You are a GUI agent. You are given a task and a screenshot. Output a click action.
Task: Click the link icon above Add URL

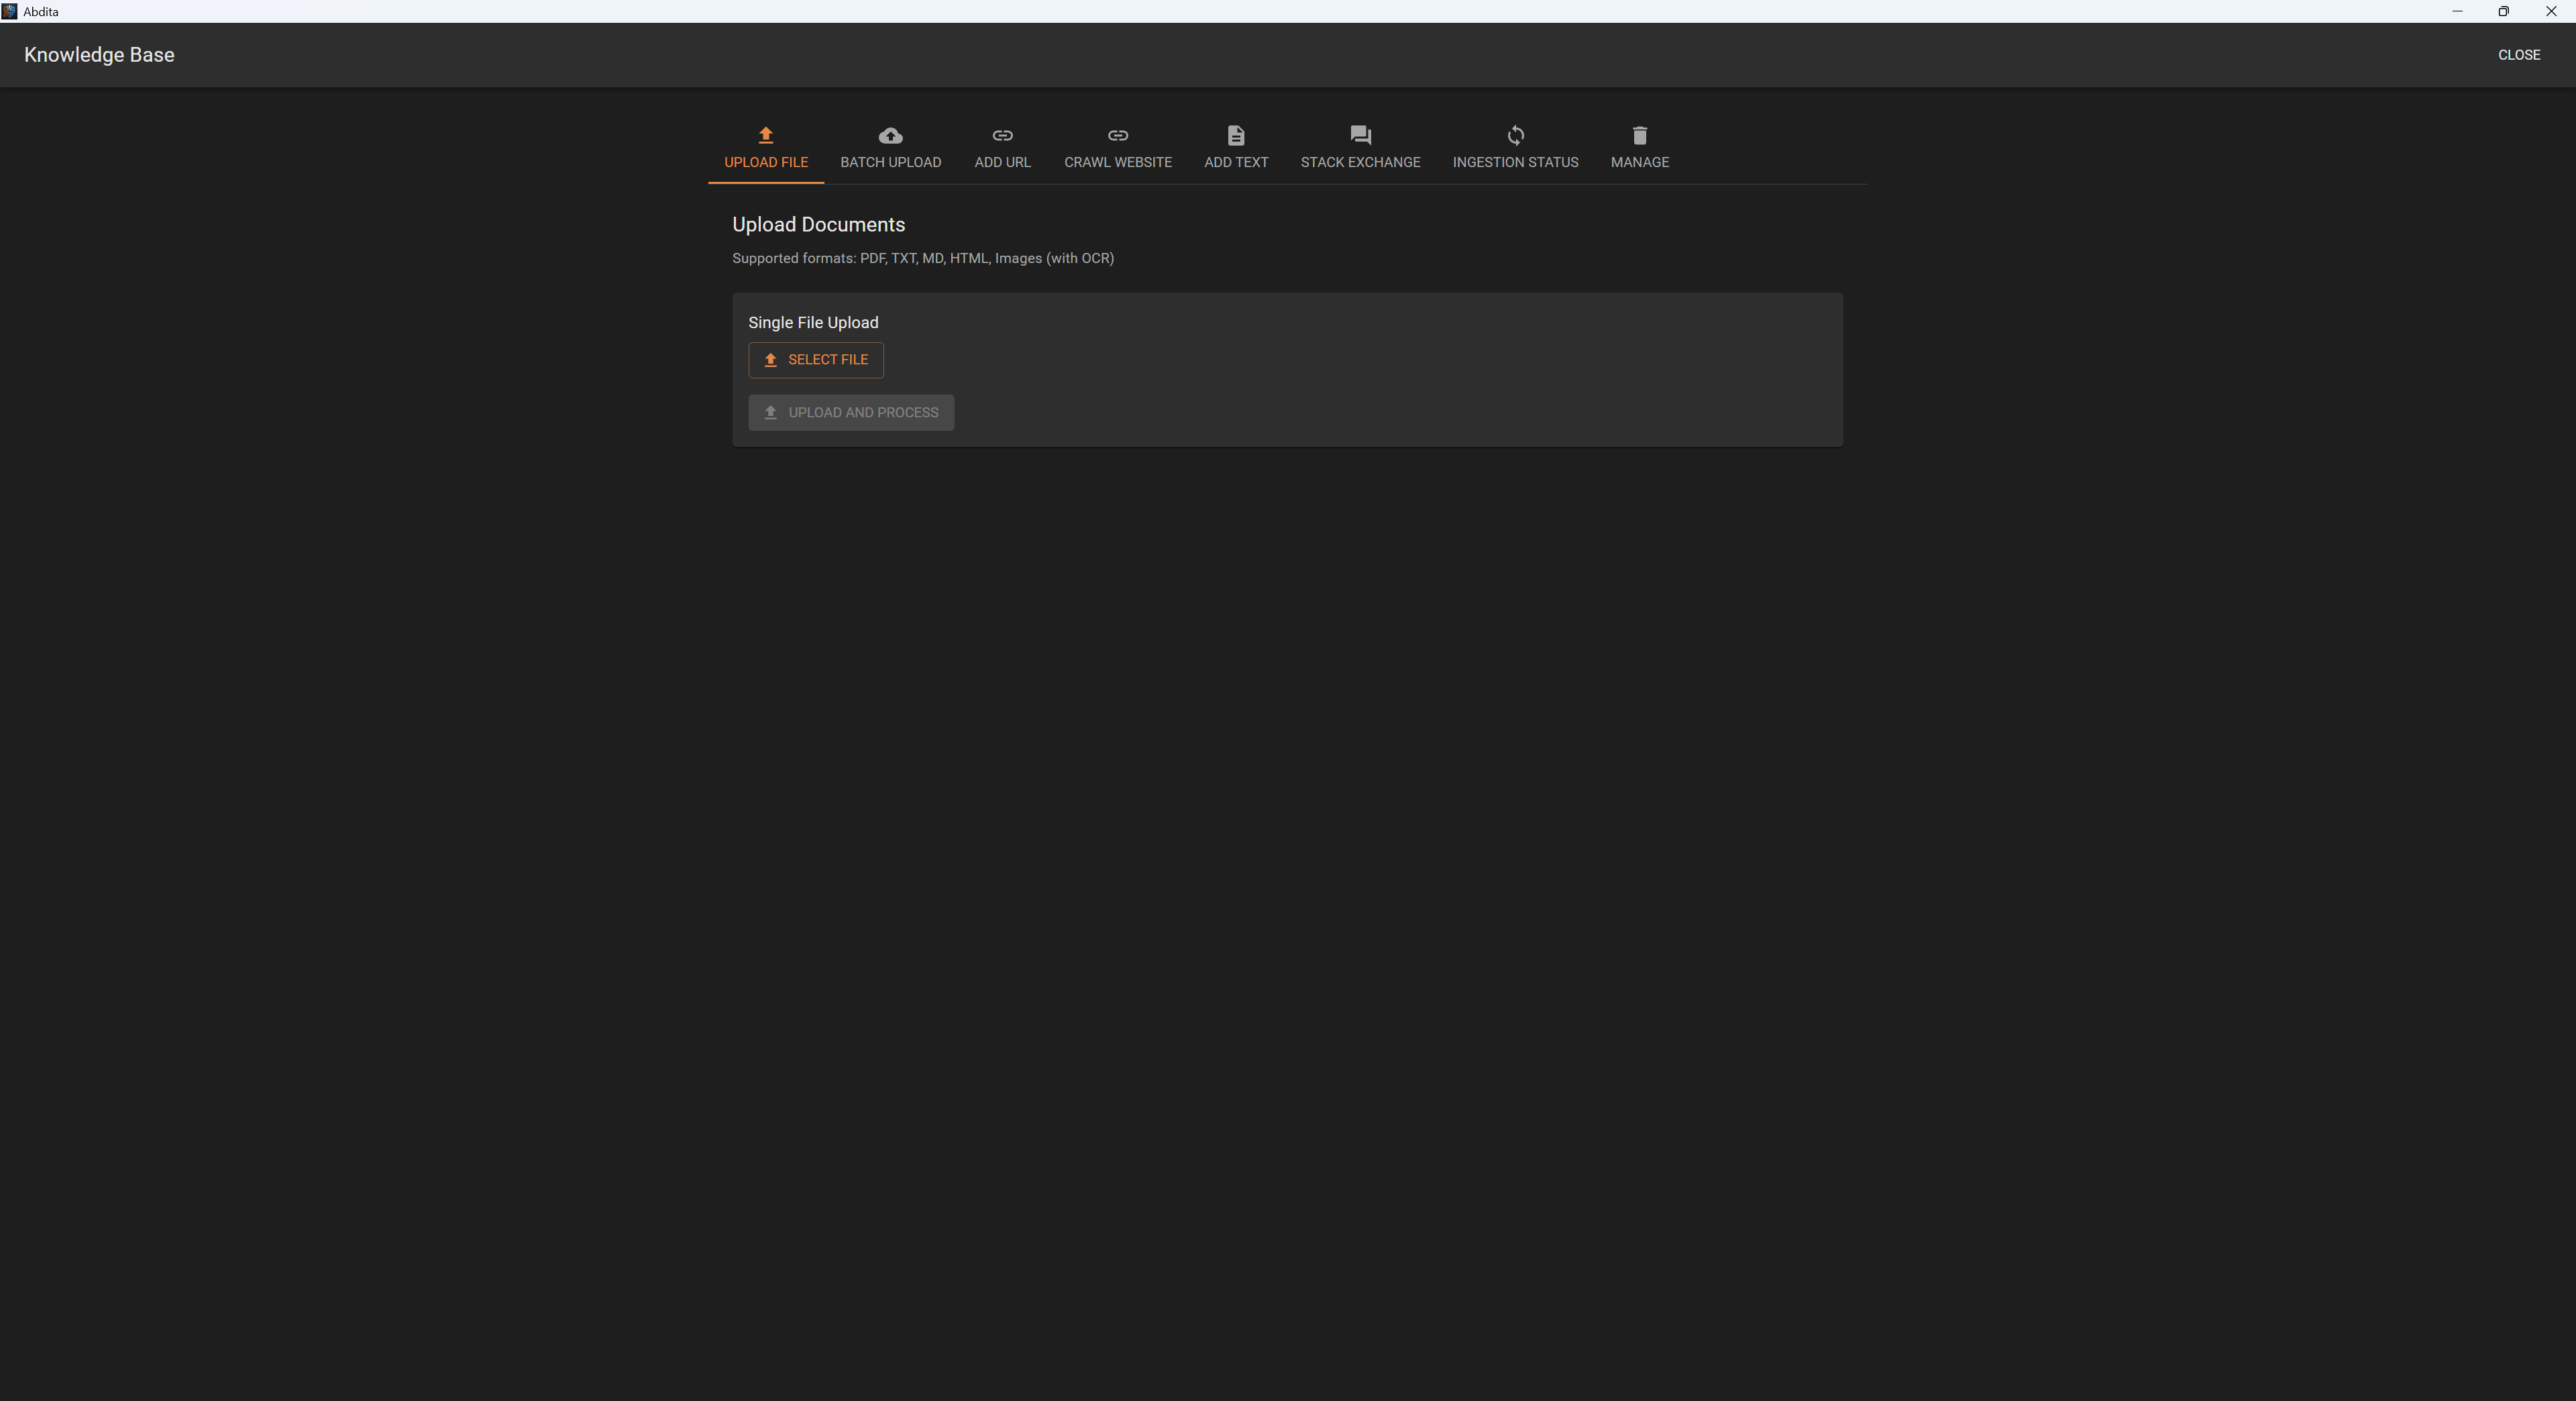click(x=1002, y=135)
